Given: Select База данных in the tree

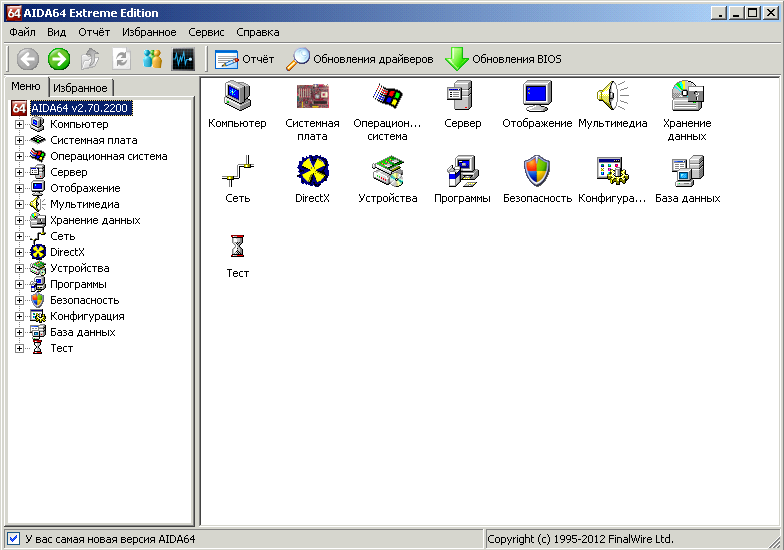Looking at the screenshot, I should coord(82,332).
